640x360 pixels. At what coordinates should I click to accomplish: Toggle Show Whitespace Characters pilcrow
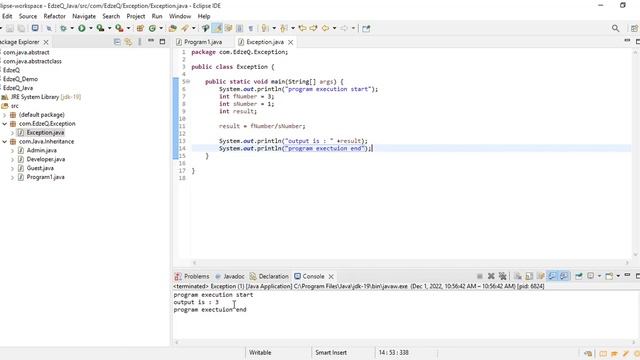point(251,28)
